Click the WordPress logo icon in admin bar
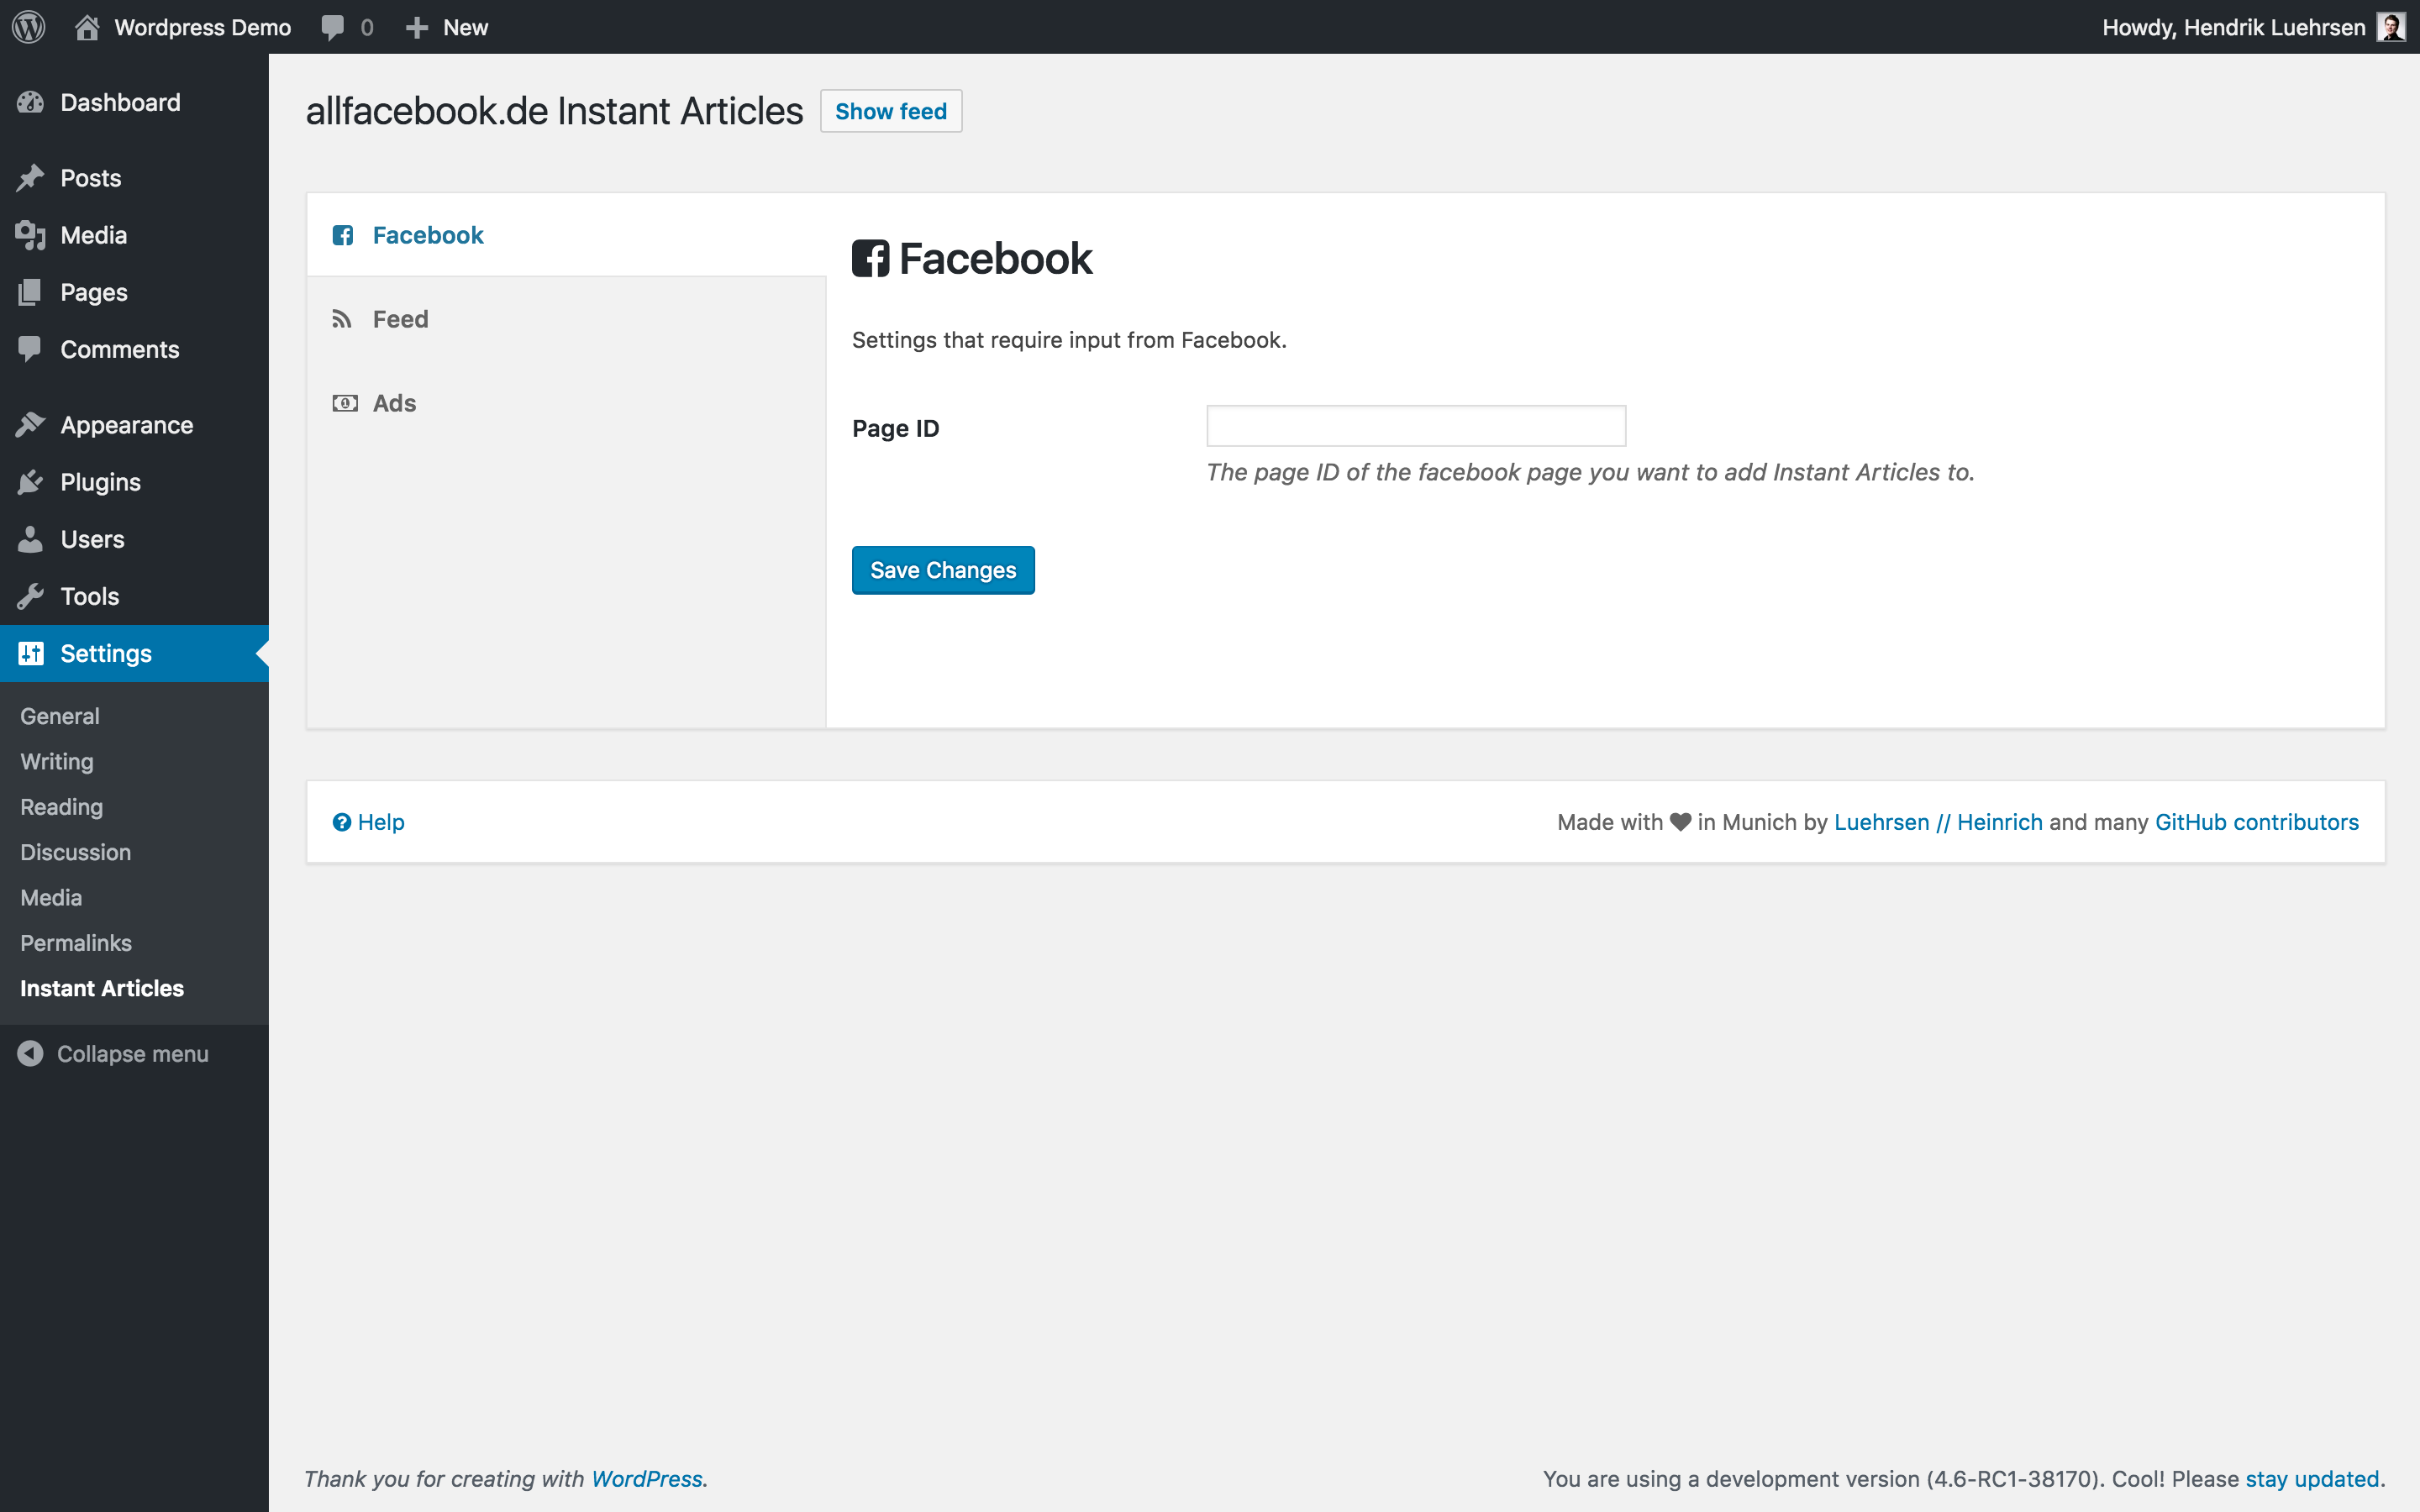This screenshot has height=1512, width=2420. point(28,27)
